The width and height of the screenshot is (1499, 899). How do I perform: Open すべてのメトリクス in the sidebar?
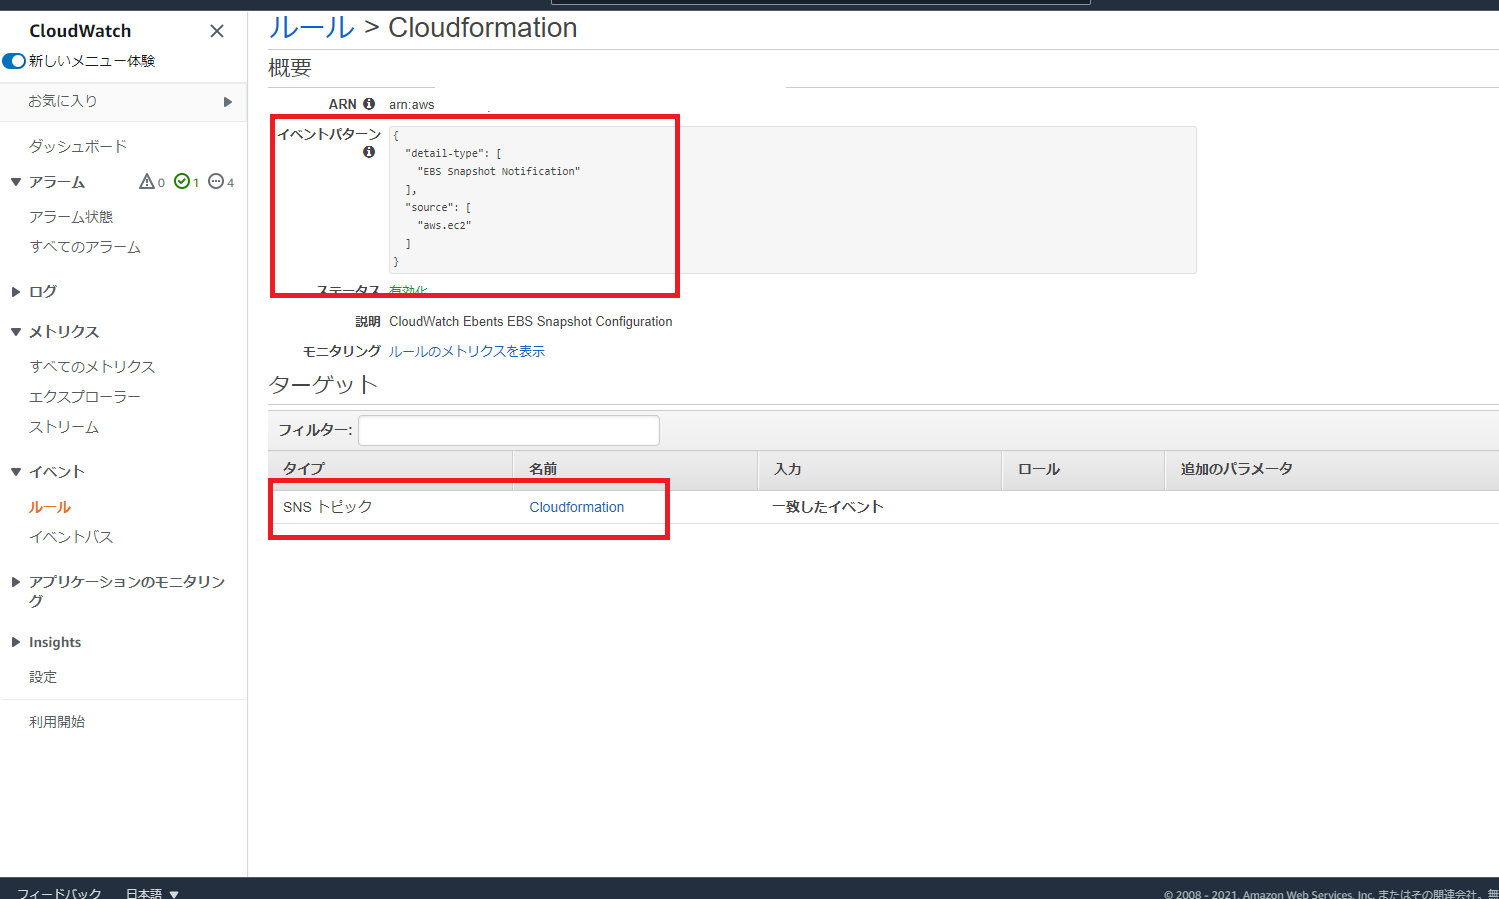tap(92, 367)
